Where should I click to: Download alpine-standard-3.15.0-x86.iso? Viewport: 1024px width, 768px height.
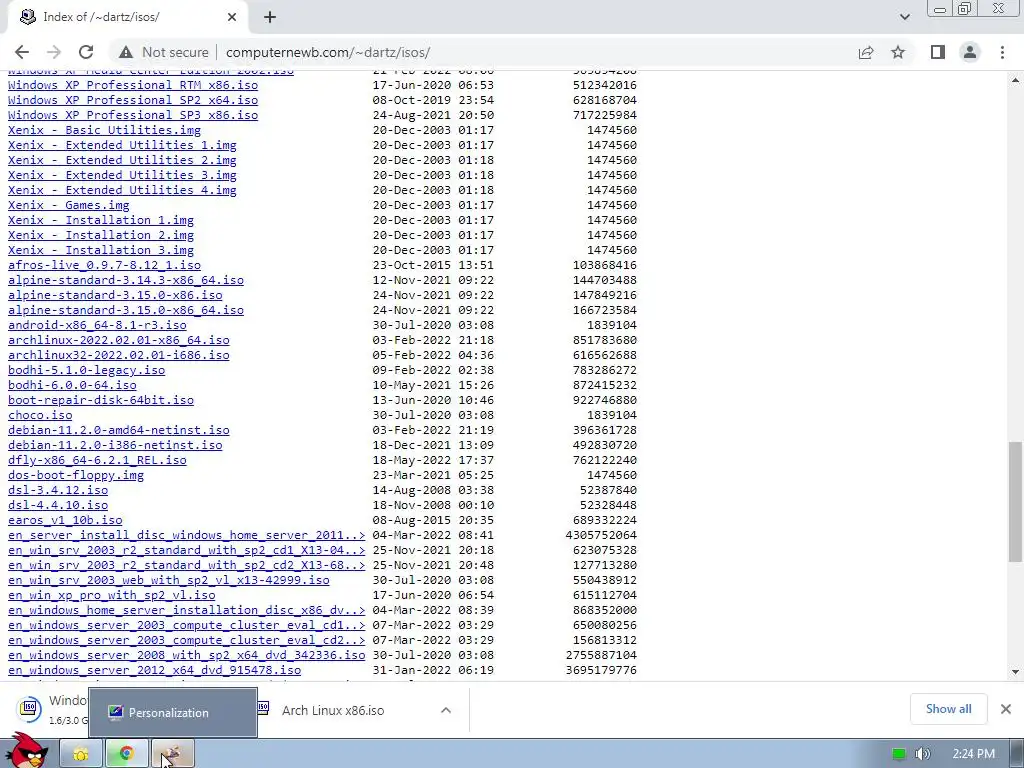pyautogui.click(x=115, y=295)
